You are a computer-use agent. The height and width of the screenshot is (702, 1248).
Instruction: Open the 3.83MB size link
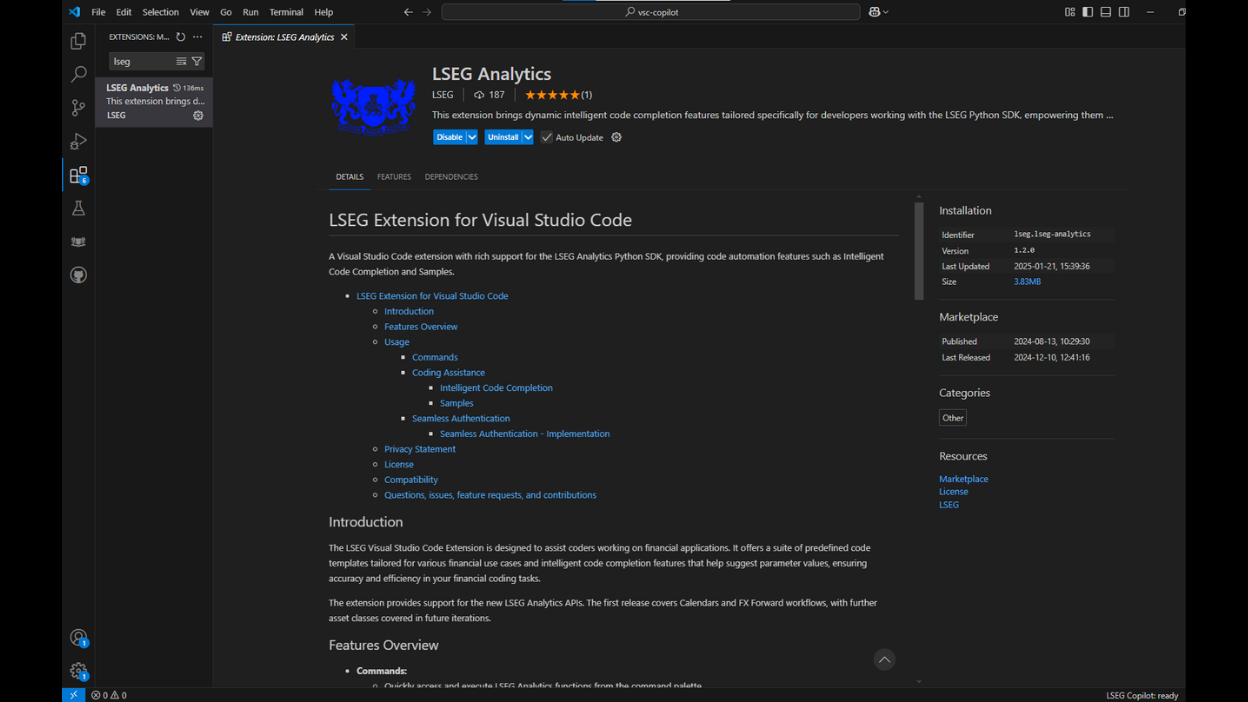1027,282
